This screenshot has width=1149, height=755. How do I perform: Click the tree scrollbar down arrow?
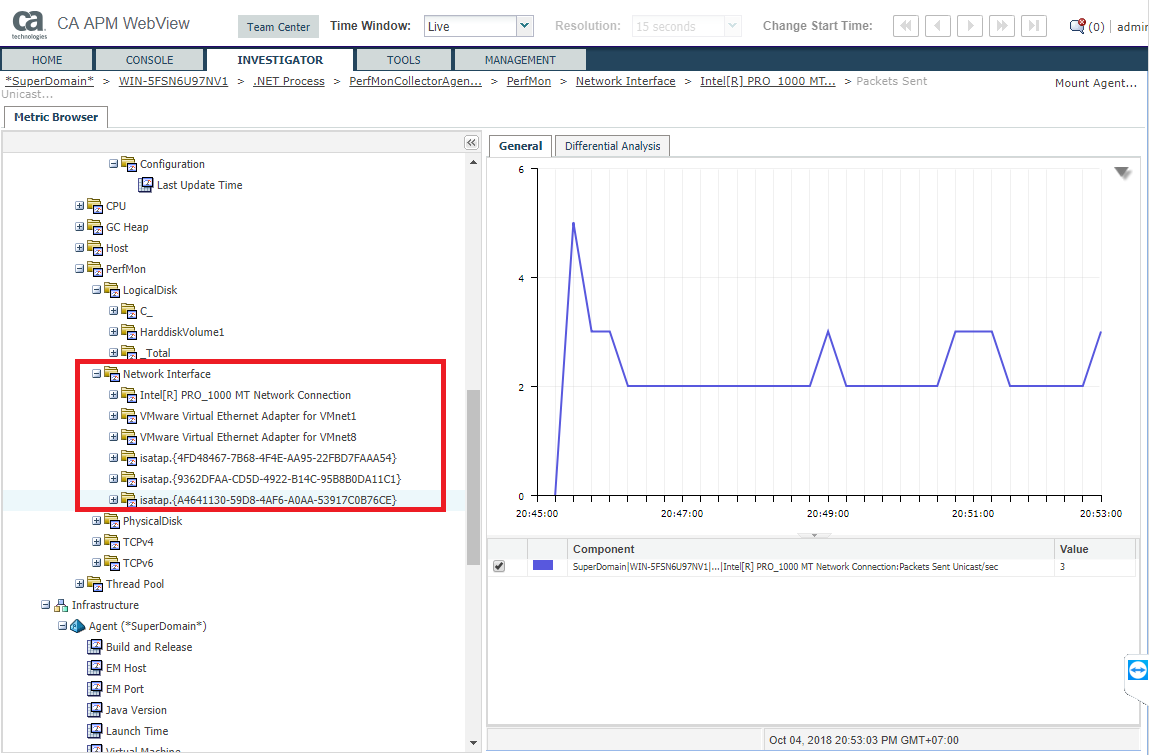point(473,743)
